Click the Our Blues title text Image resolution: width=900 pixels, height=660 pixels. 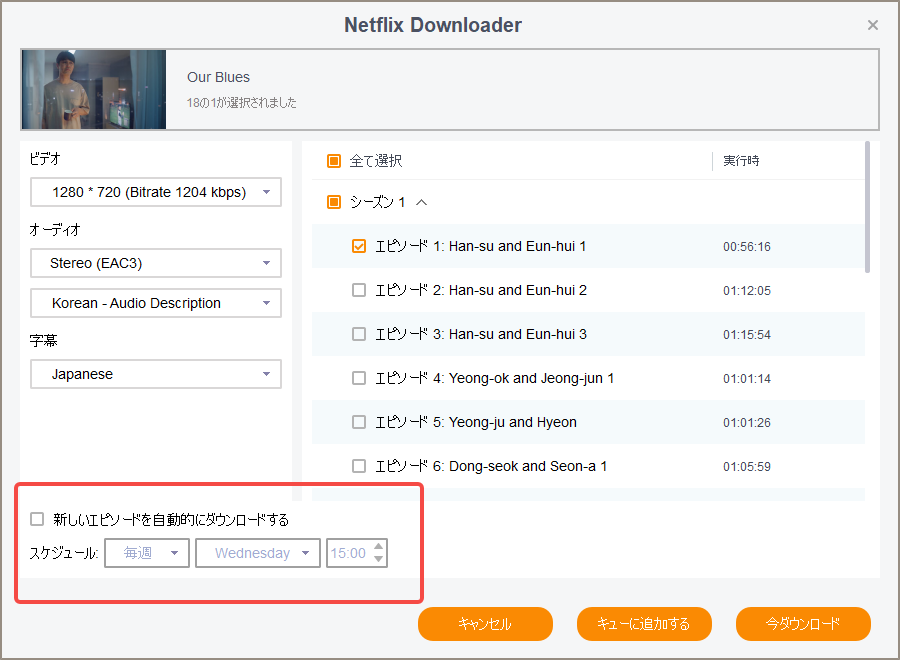coord(219,77)
